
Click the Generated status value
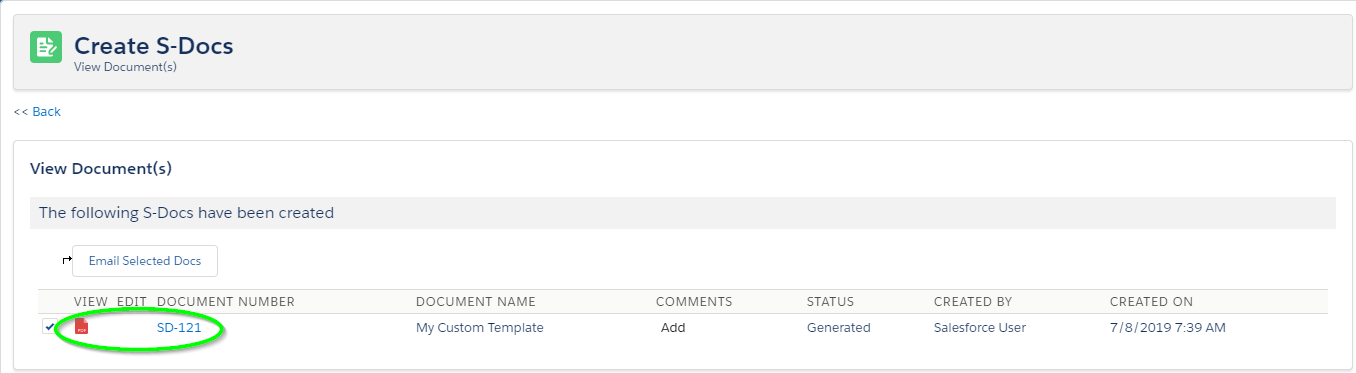[x=839, y=328]
